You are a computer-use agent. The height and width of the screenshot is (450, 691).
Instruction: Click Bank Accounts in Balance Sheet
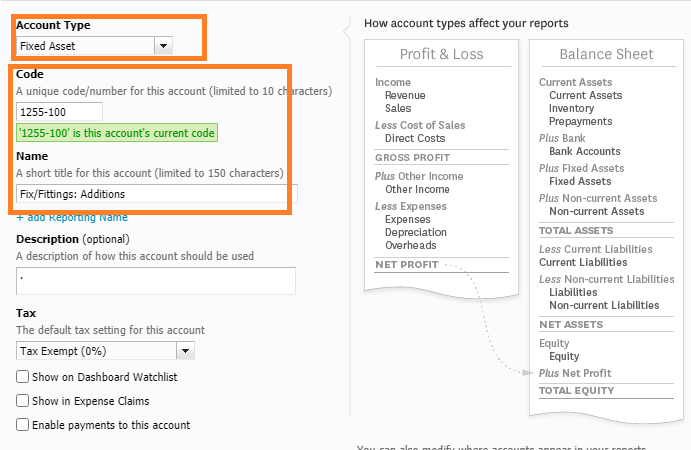pos(585,152)
